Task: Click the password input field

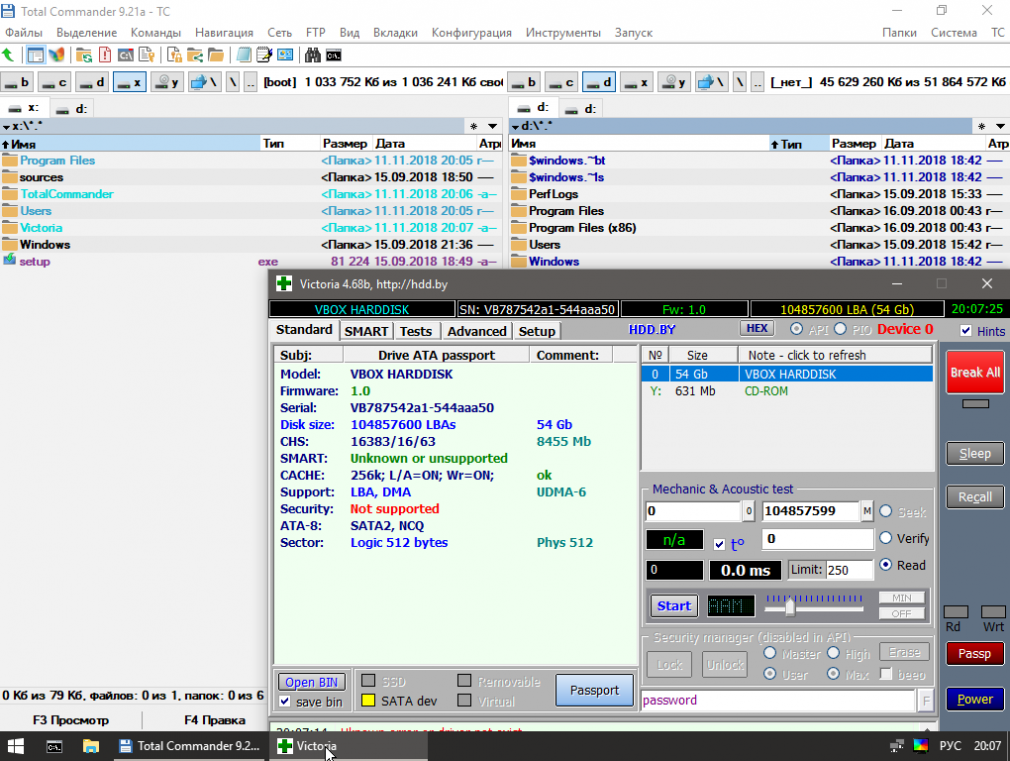Action: click(778, 700)
